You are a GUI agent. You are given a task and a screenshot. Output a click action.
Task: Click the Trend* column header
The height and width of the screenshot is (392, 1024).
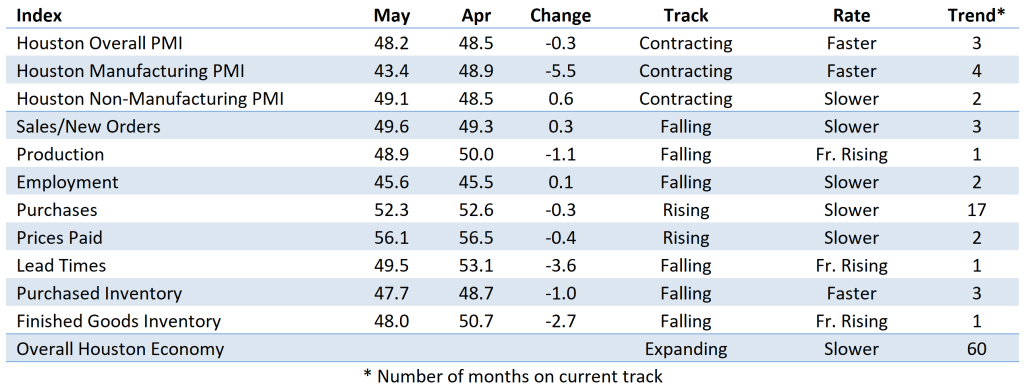(x=976, y=15)
